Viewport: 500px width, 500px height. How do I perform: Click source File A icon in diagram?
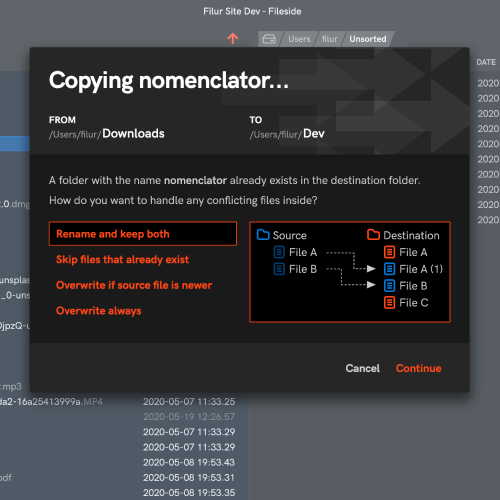tap(279, 252)
